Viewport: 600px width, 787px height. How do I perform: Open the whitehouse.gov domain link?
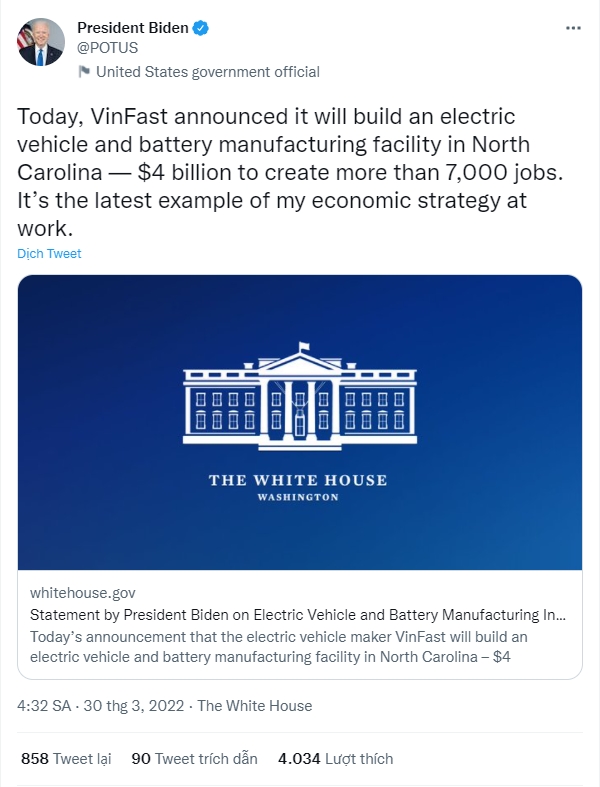[83, 593]
